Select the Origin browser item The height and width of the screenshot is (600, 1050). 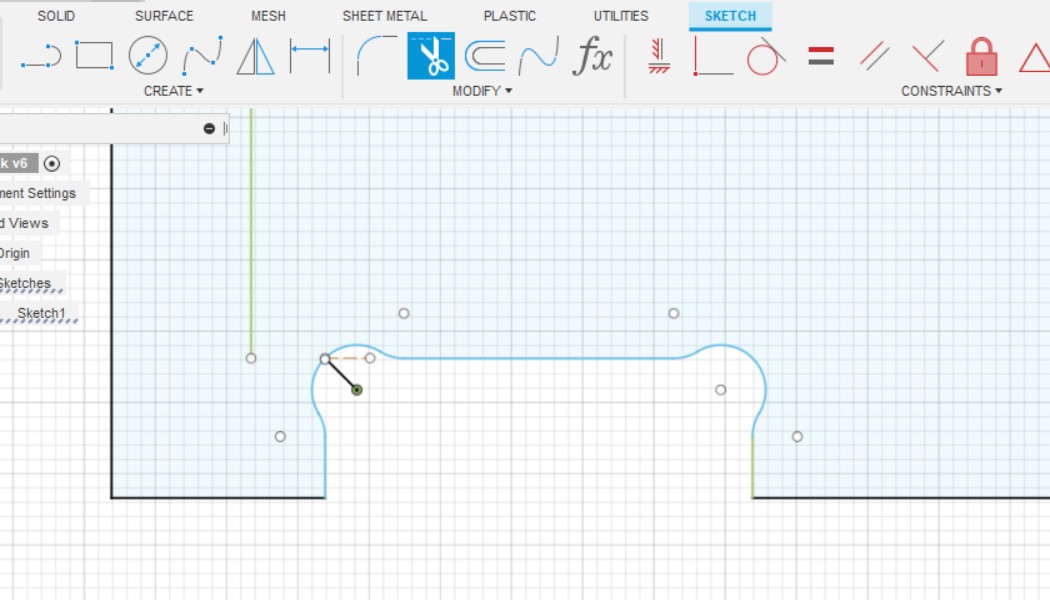point(15,254)
